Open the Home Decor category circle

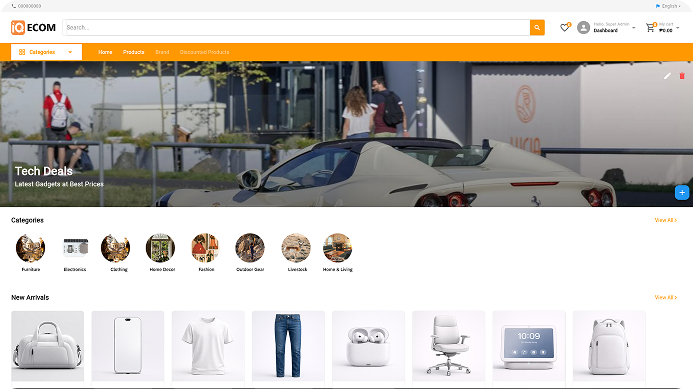[x=160, y=248]
